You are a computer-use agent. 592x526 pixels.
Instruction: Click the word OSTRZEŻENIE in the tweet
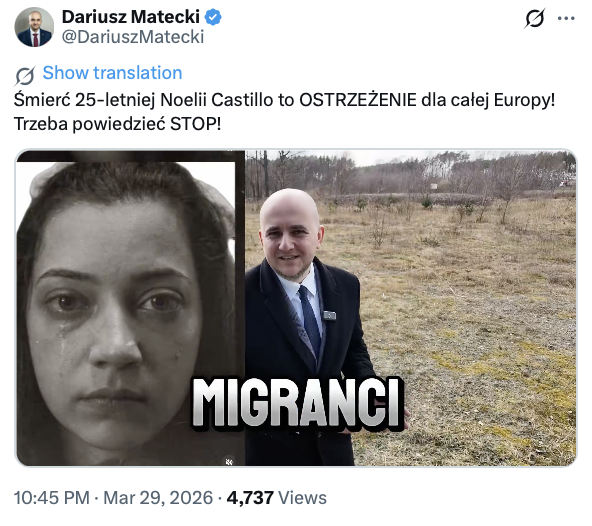[x=358, y=100]
